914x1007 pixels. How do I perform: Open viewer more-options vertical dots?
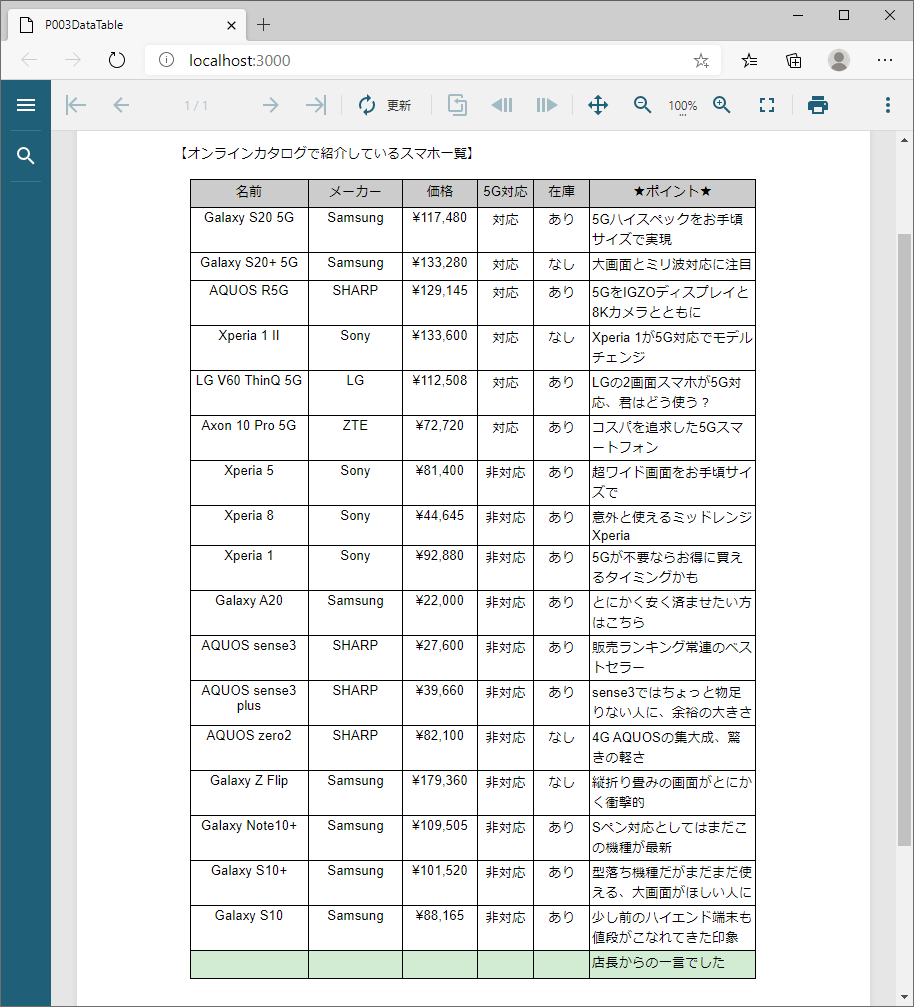tap(888, 105)
